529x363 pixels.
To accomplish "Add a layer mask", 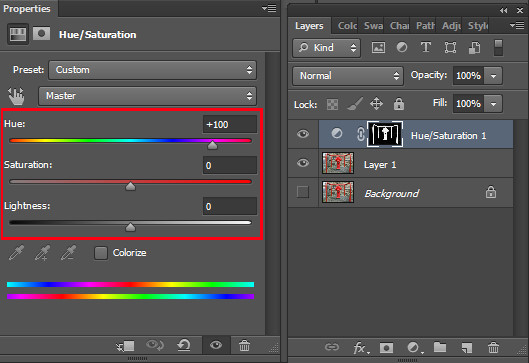I will pyautogui.click(x=386, y=347).
